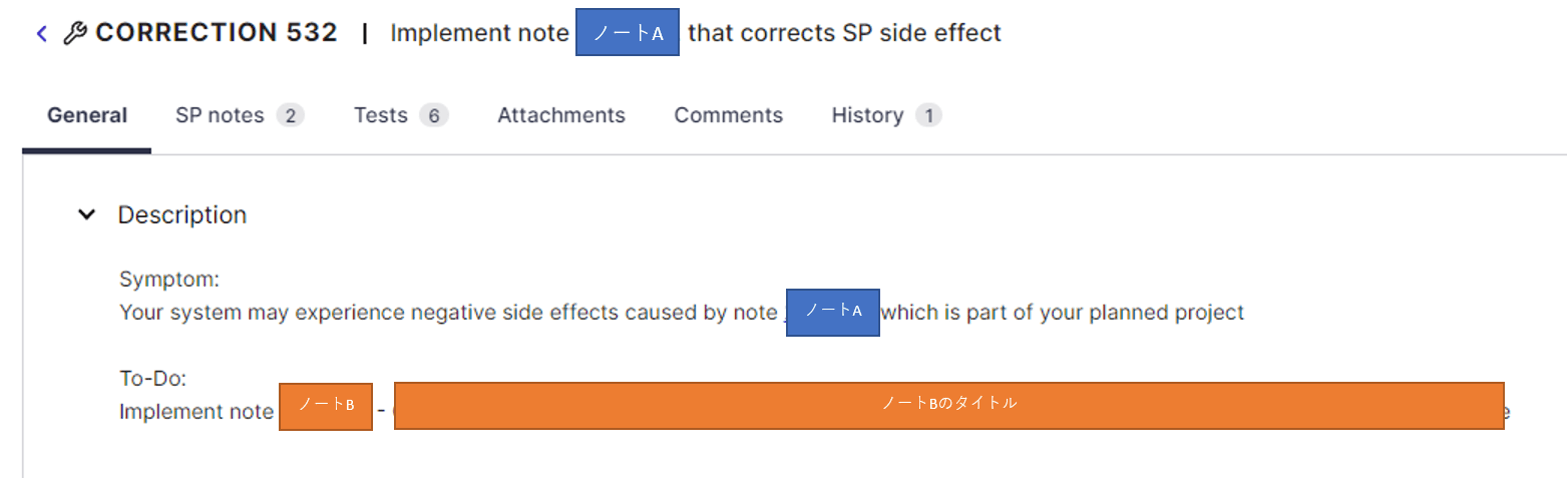Click the To-Do label text
Viewport: 1567px width, 478px height.
click(x=153, y=379)
